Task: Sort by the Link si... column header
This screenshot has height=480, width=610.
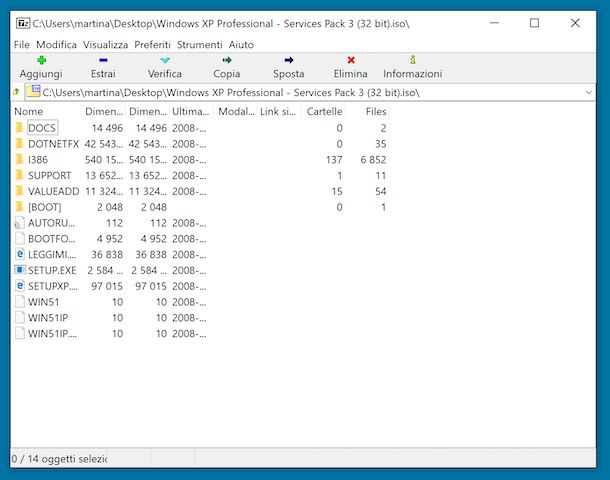Action: [x=279, y=112]
